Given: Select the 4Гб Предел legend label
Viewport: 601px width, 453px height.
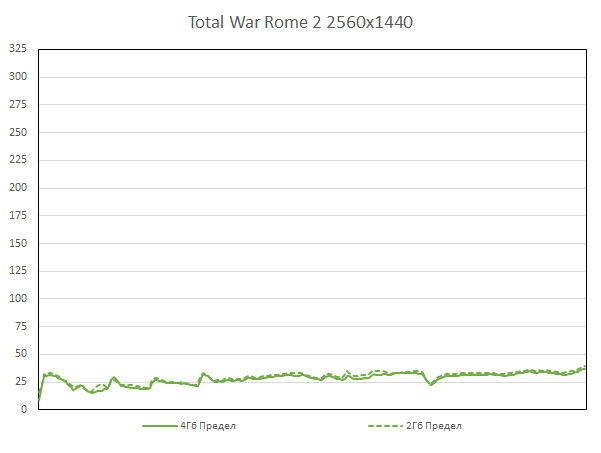Looking at the screenshot, I should point(208,425).
